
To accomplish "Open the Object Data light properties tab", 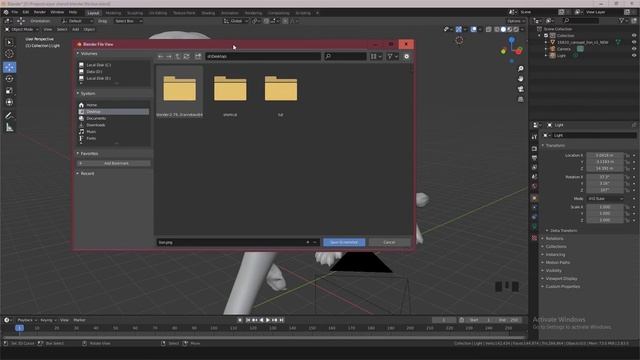I will click(534, 227).
